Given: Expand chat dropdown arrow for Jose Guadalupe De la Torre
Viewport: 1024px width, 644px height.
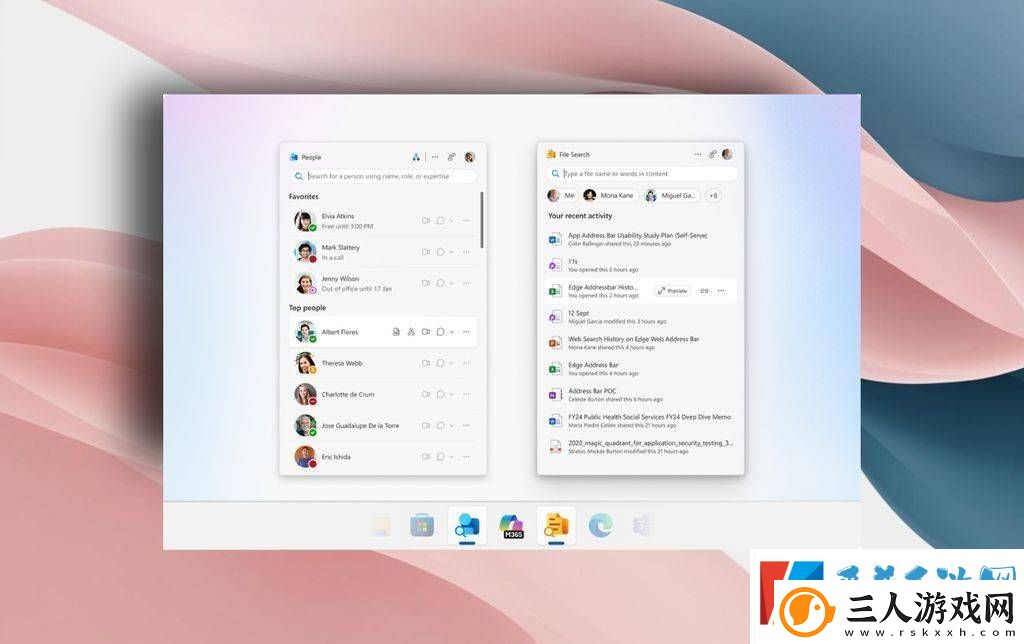Looking at the screenshot, I should 451,425.
